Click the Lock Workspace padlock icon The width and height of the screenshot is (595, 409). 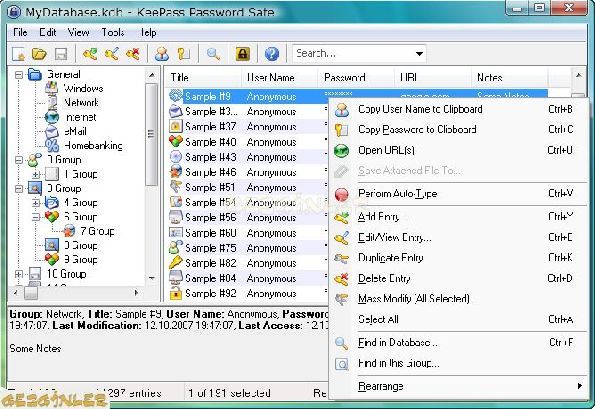(x=242, y=54)
